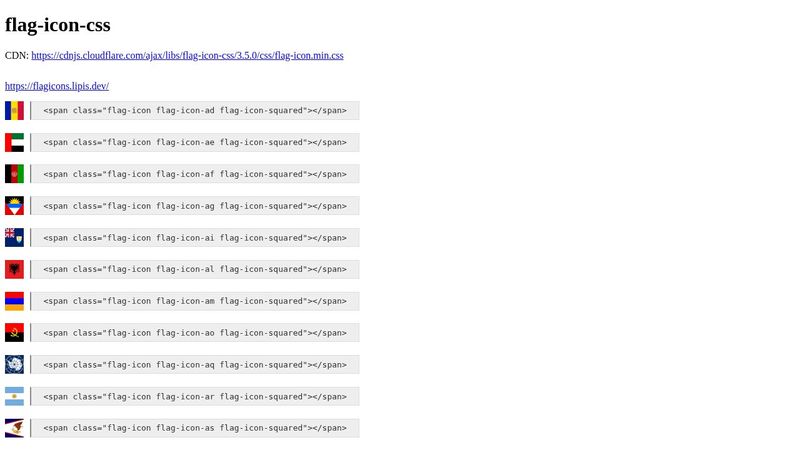Open the cdnjs Cloudflare CDN link
The image size is (800, 450).
187,56
